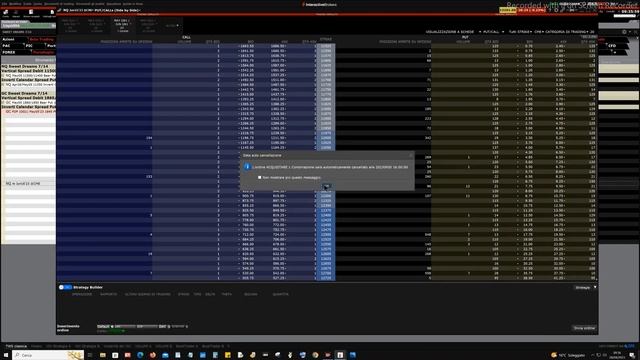This screenshot has height=360, width=640.
Task: Click the Windows taskbar search box
Action: tap(48, 355)
